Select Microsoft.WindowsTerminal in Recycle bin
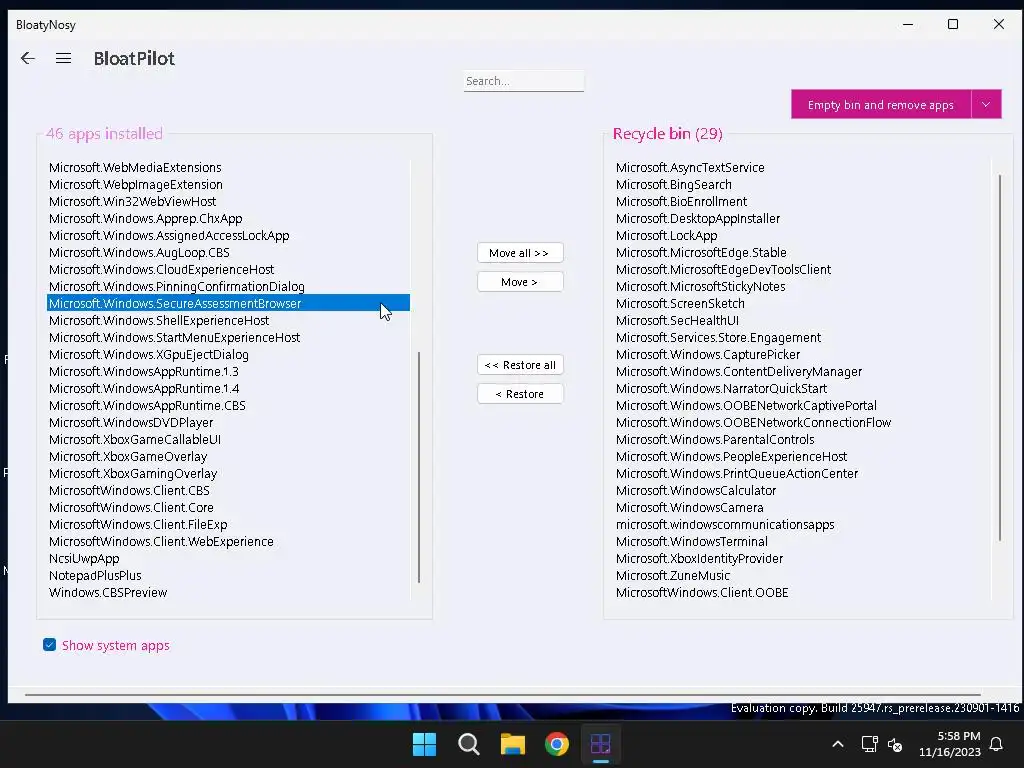The height and width of the screenshot is (768, 1024). [802, 541]
